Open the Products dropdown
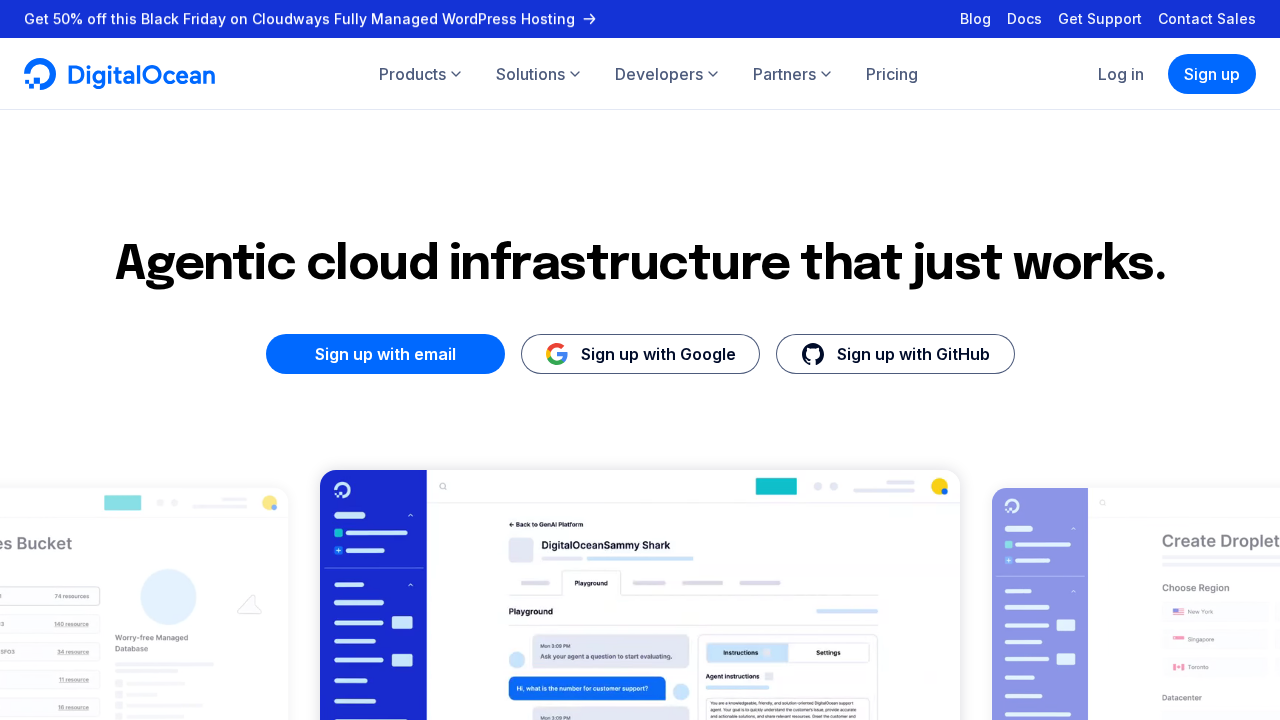This screenshot has width=1280, height=720. 420,74
